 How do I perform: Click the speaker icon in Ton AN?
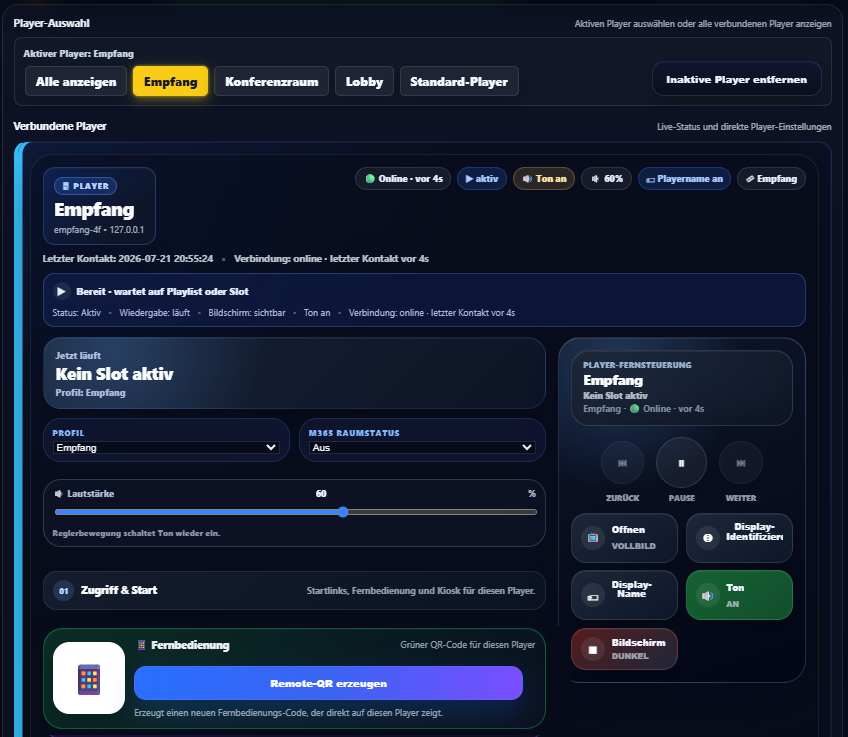pos(707,596)
